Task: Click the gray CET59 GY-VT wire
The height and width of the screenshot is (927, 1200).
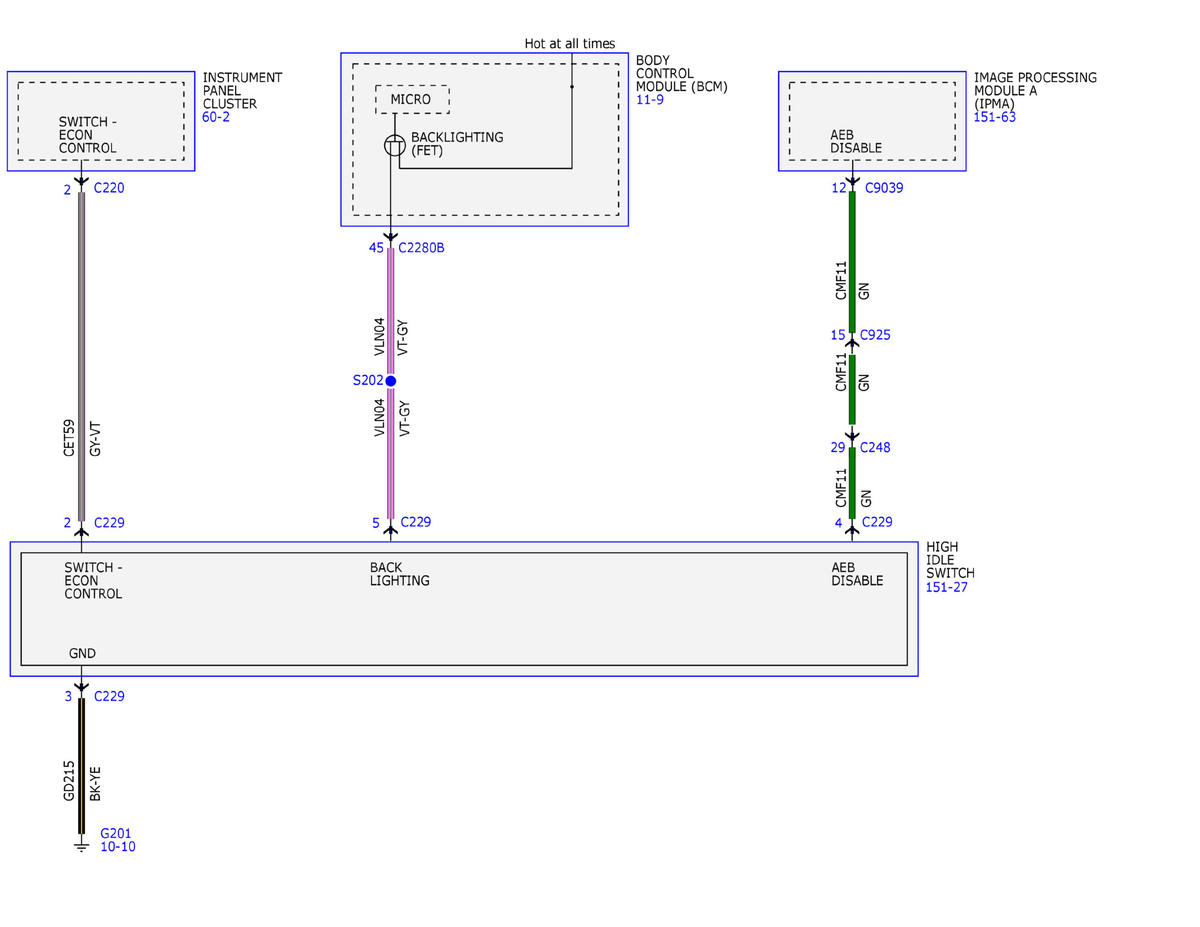Action: (x=82, y=355)
